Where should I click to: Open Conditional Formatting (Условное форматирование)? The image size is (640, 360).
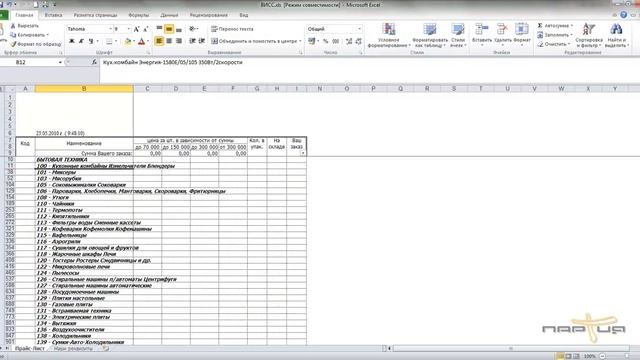[x=389, y=36]
